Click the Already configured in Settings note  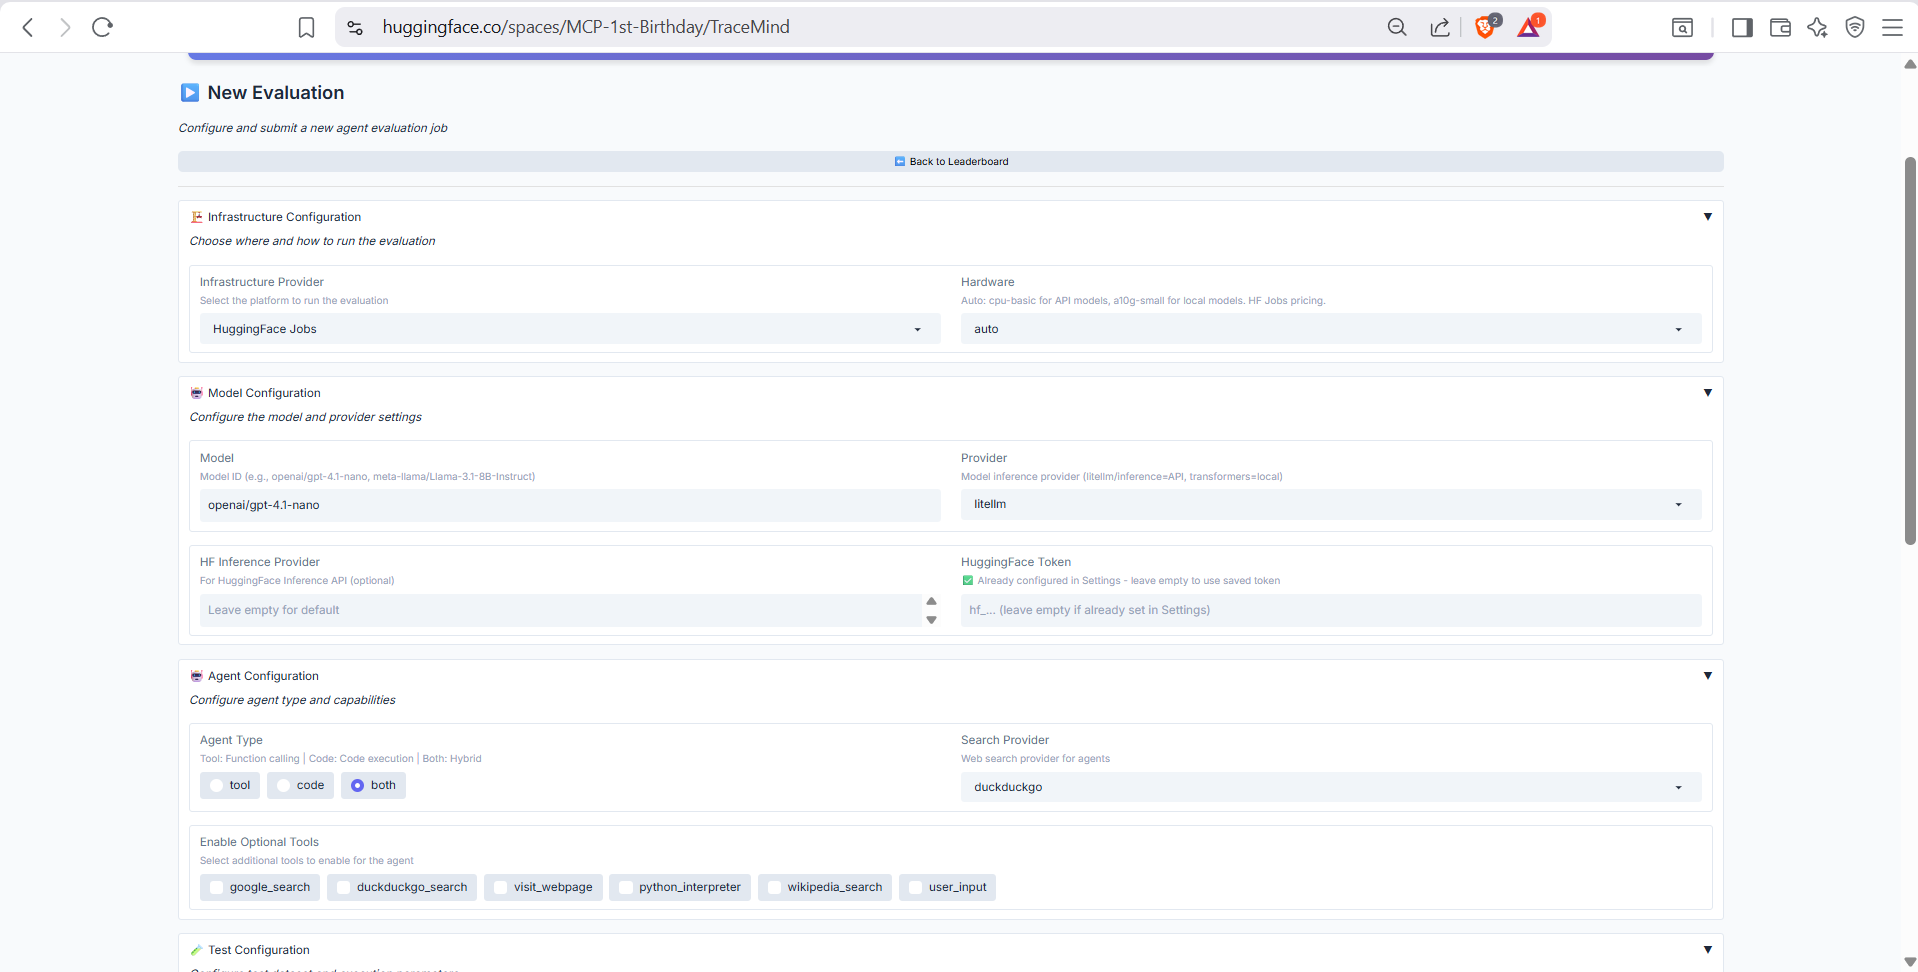pyautogui.click(x=1121, y=581)
